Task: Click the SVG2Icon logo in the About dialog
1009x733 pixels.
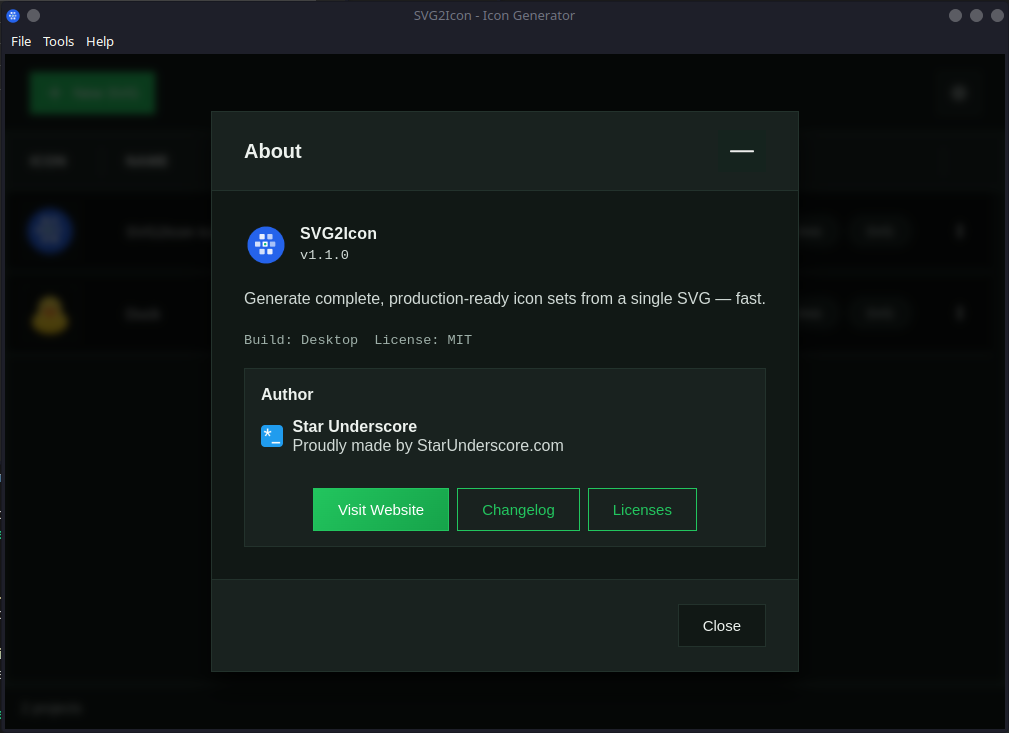Action: 265,244
